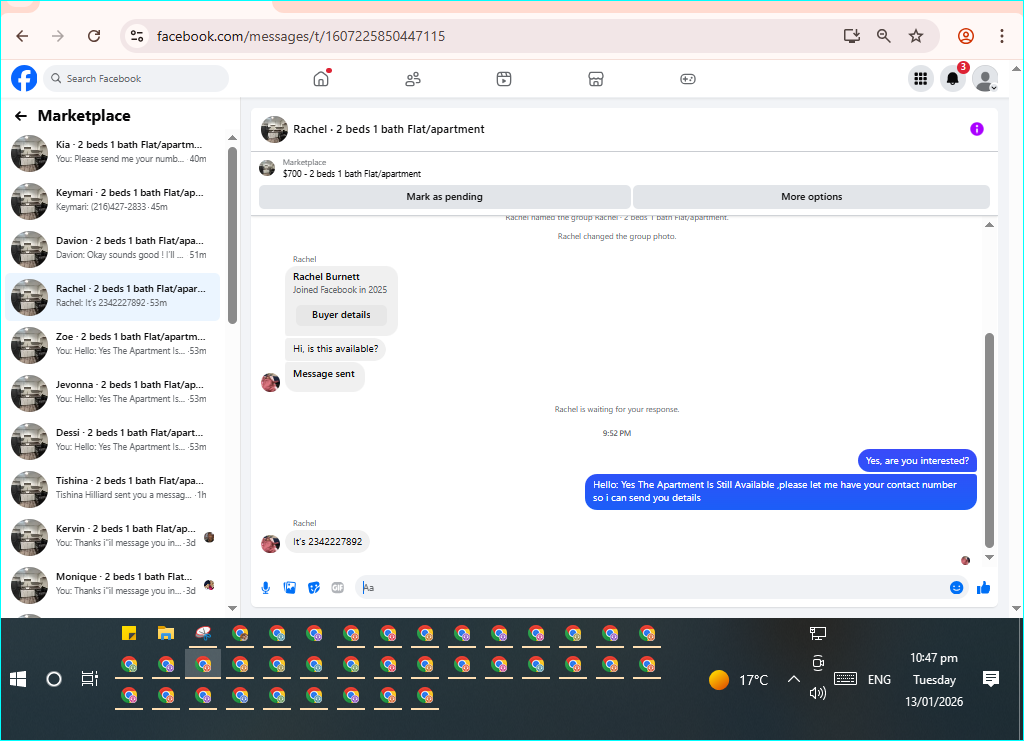Bookmark this page with star icon
Image resolution: width=1024 pixels, height=741 pixels.
tap(916, 36)
